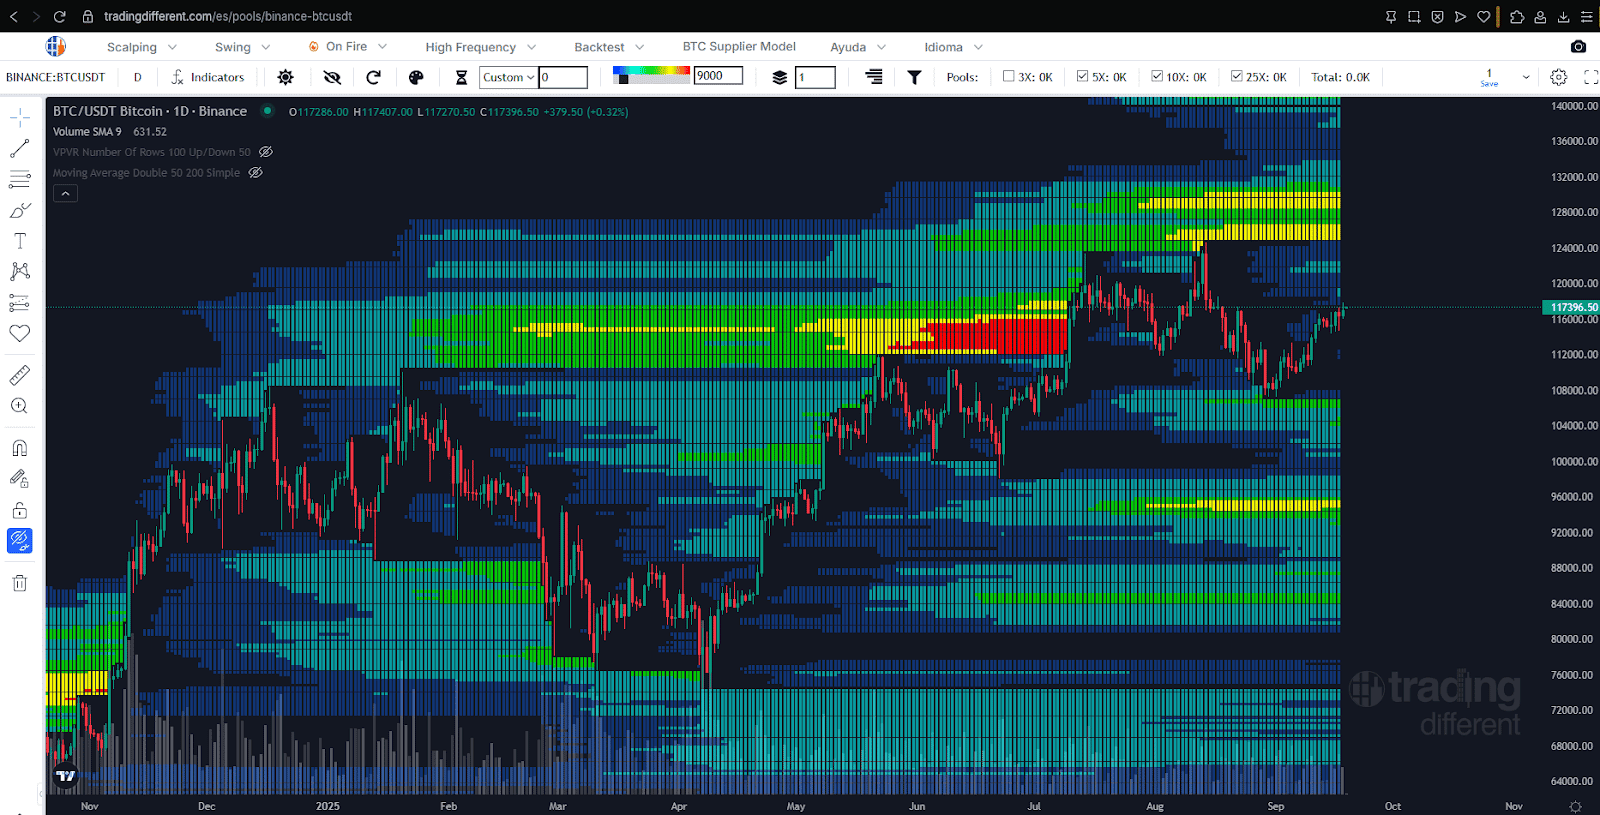Click the refresh arrow in the toolbar

(x=374, y=77)
